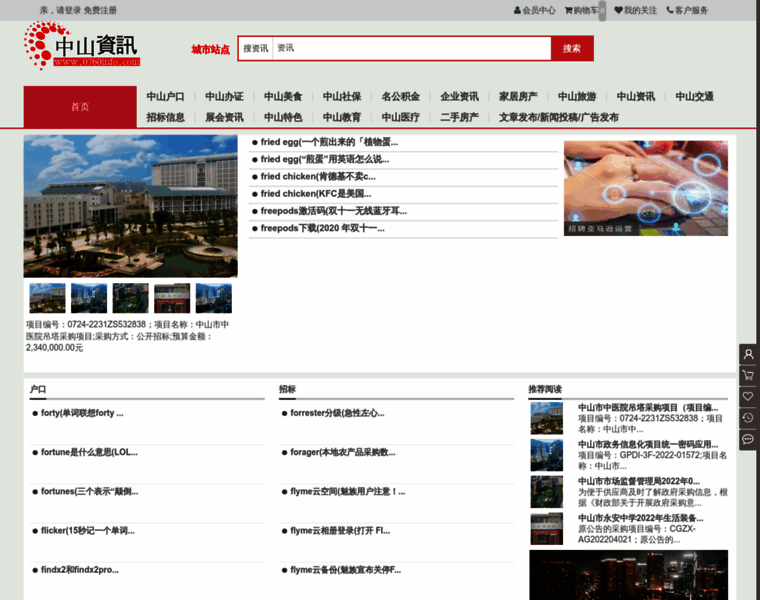This screenshot has width=760, height=600.
Task: Open the shopping cart icon in right sidebar
Action: tap(748, 375)
